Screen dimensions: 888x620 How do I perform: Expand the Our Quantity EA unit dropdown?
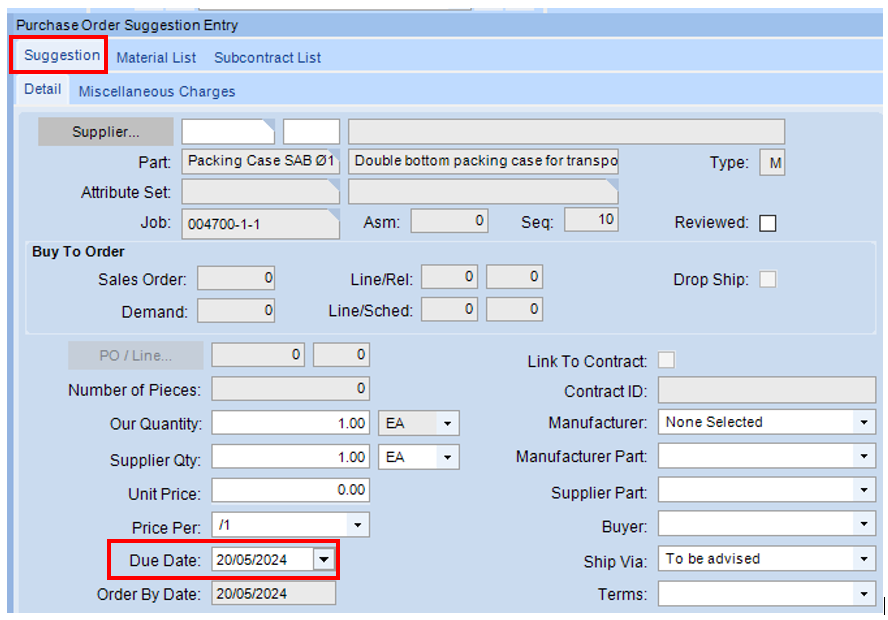click(446, 422)
